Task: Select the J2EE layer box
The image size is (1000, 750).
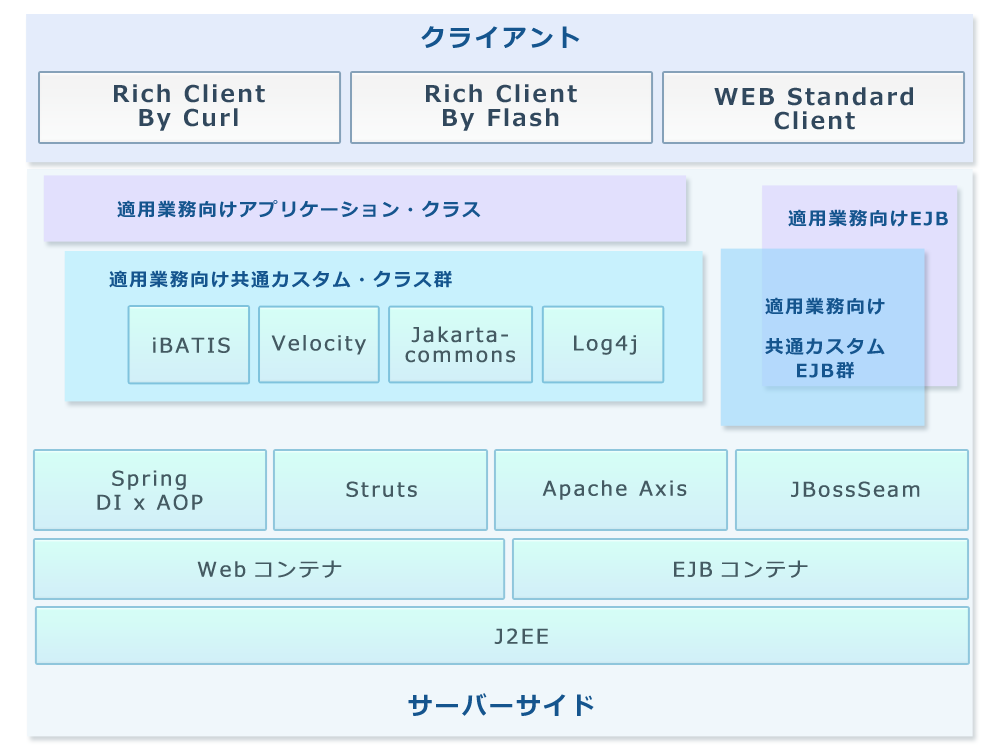Action: (x=503, y=636)
